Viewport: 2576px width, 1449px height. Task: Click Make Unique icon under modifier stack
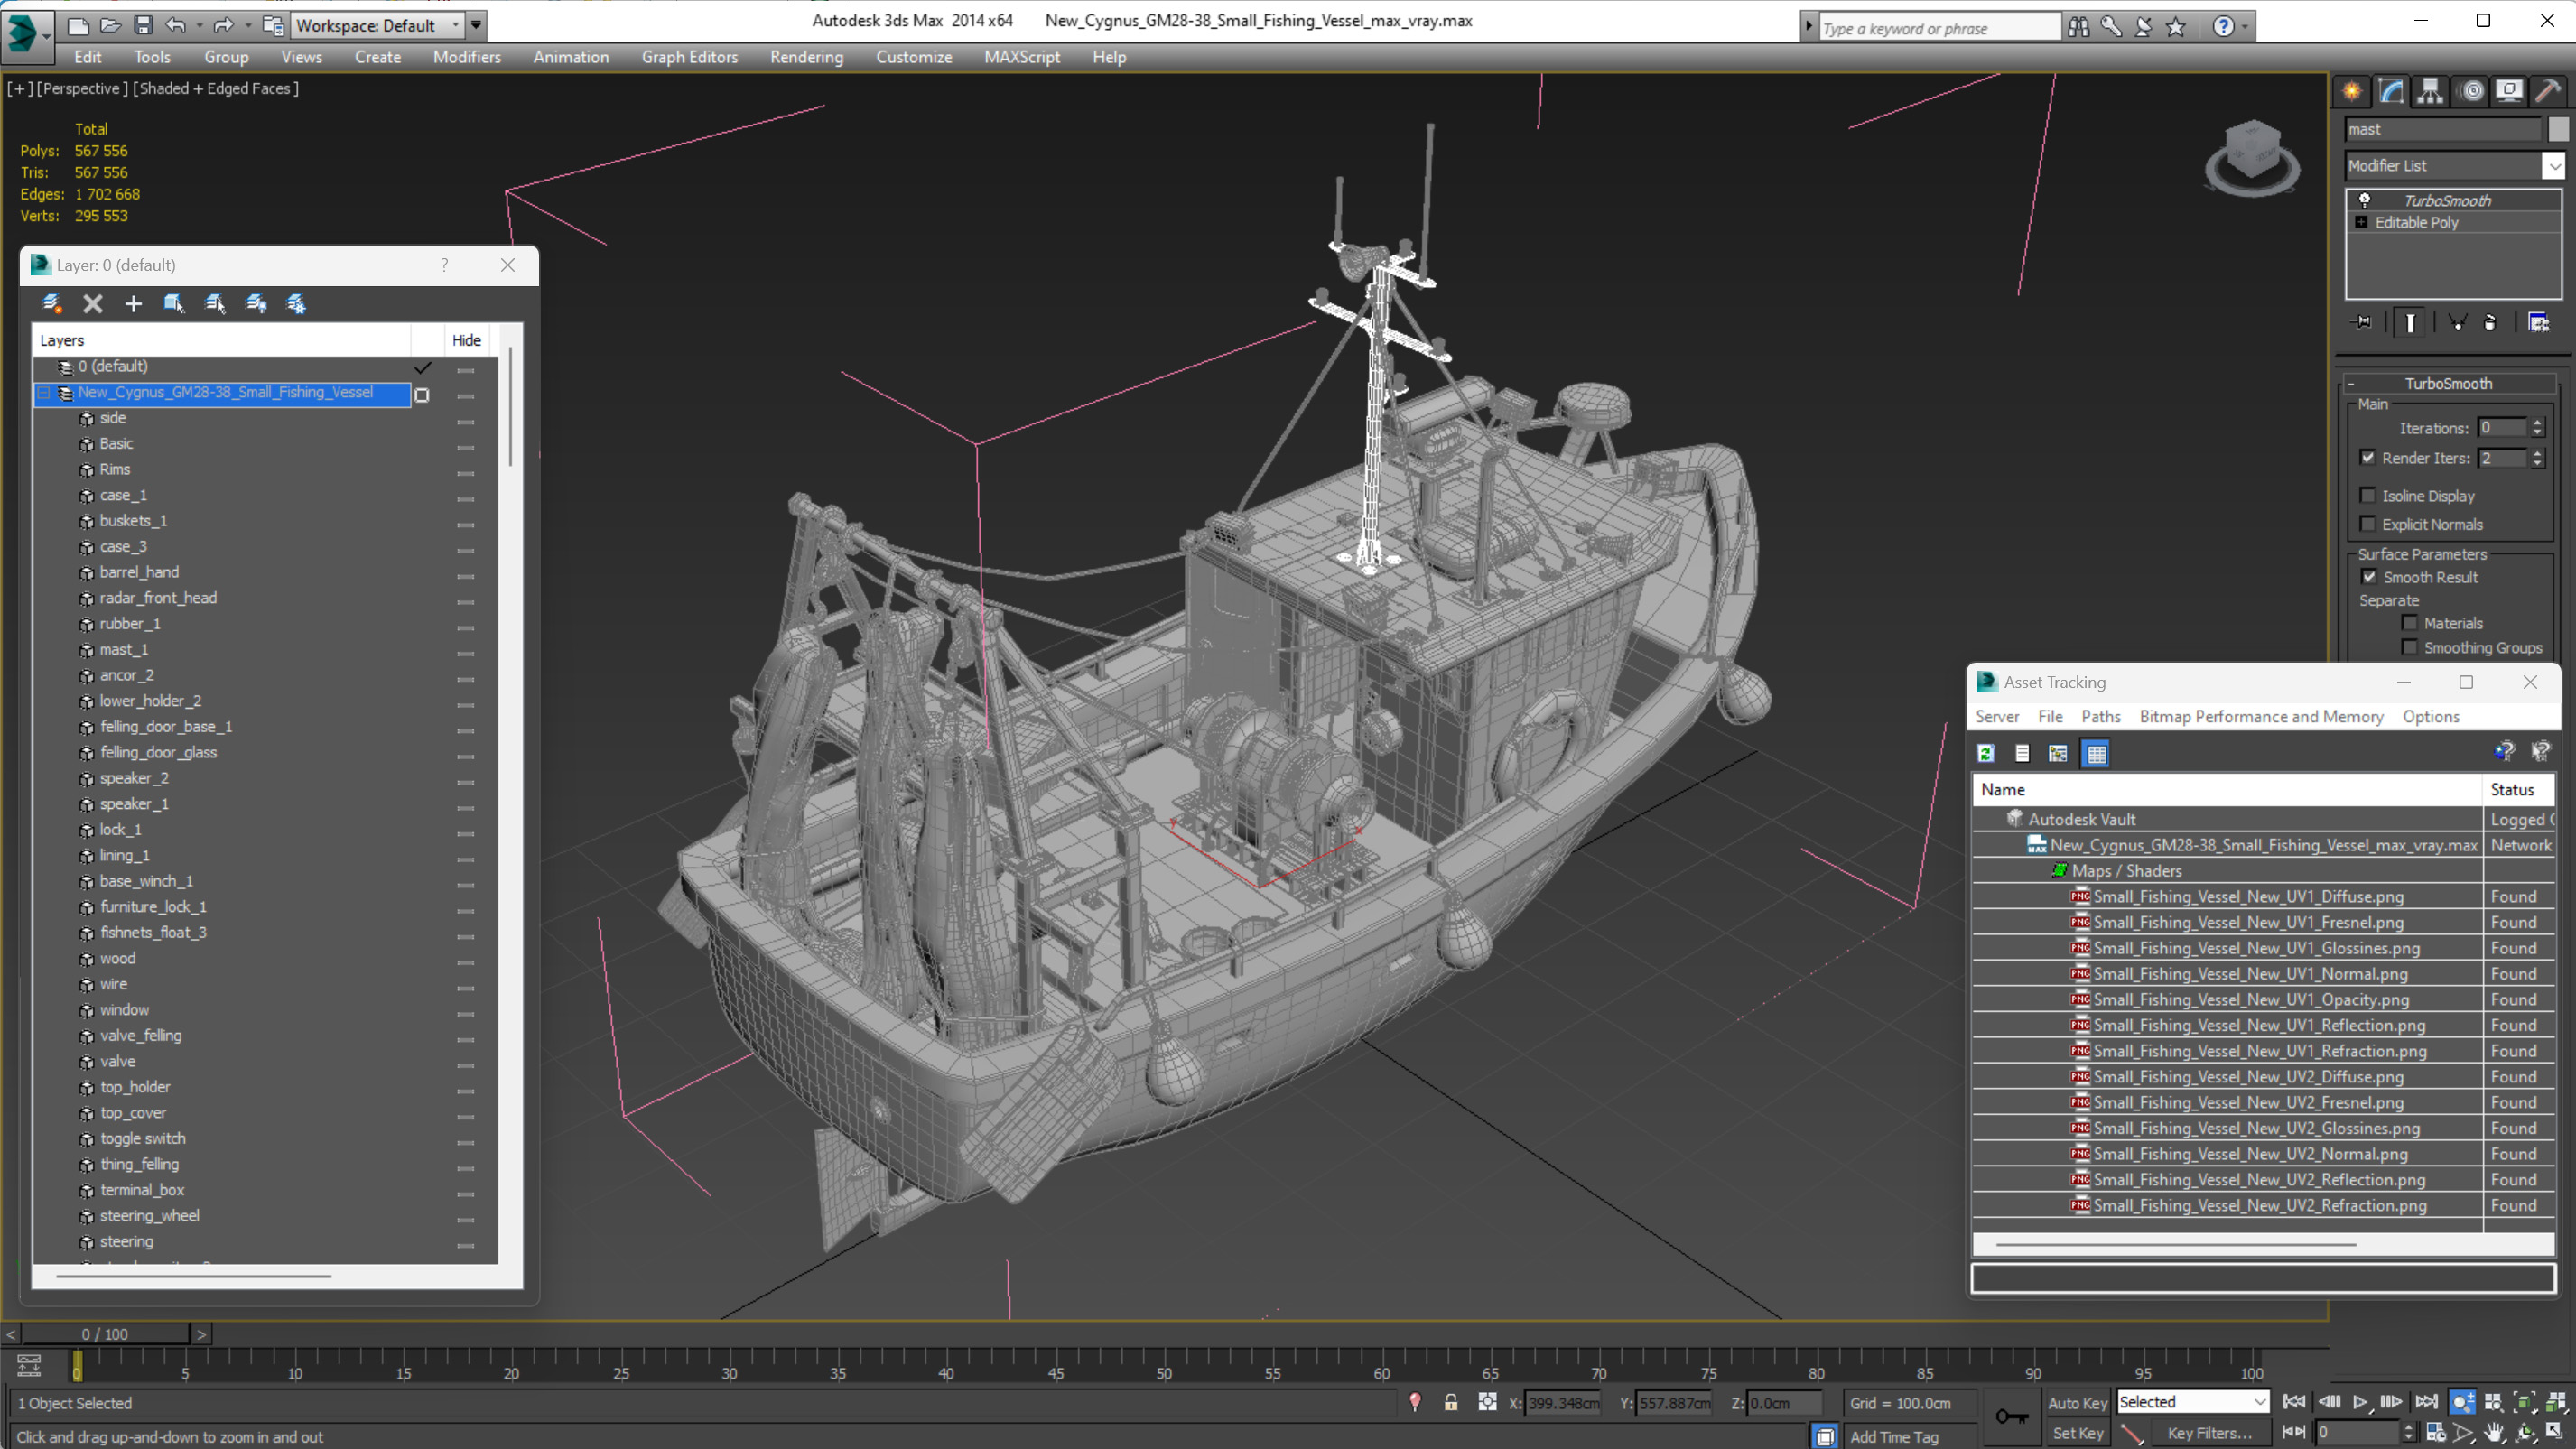coord(2457,322)
